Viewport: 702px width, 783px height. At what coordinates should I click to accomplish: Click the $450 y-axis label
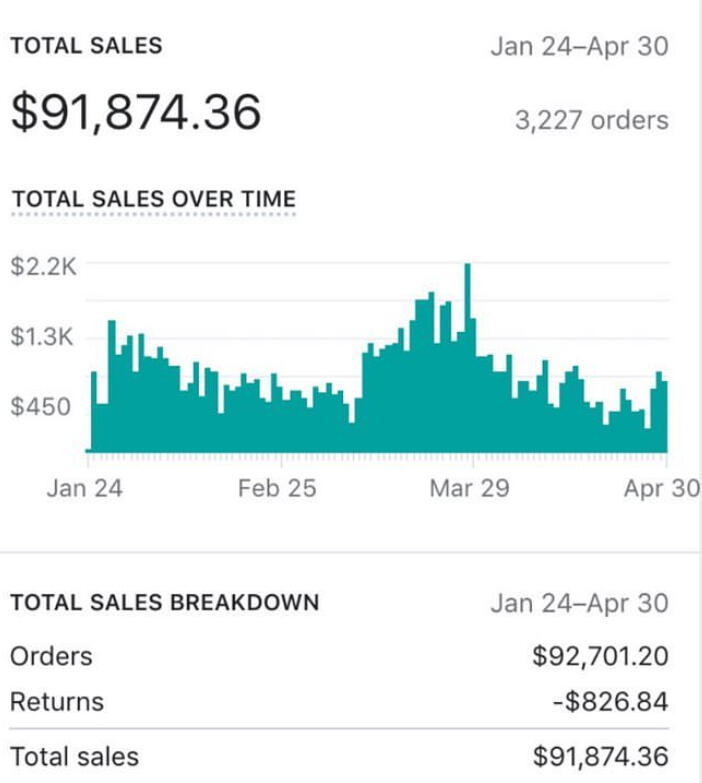pos(43,406)
